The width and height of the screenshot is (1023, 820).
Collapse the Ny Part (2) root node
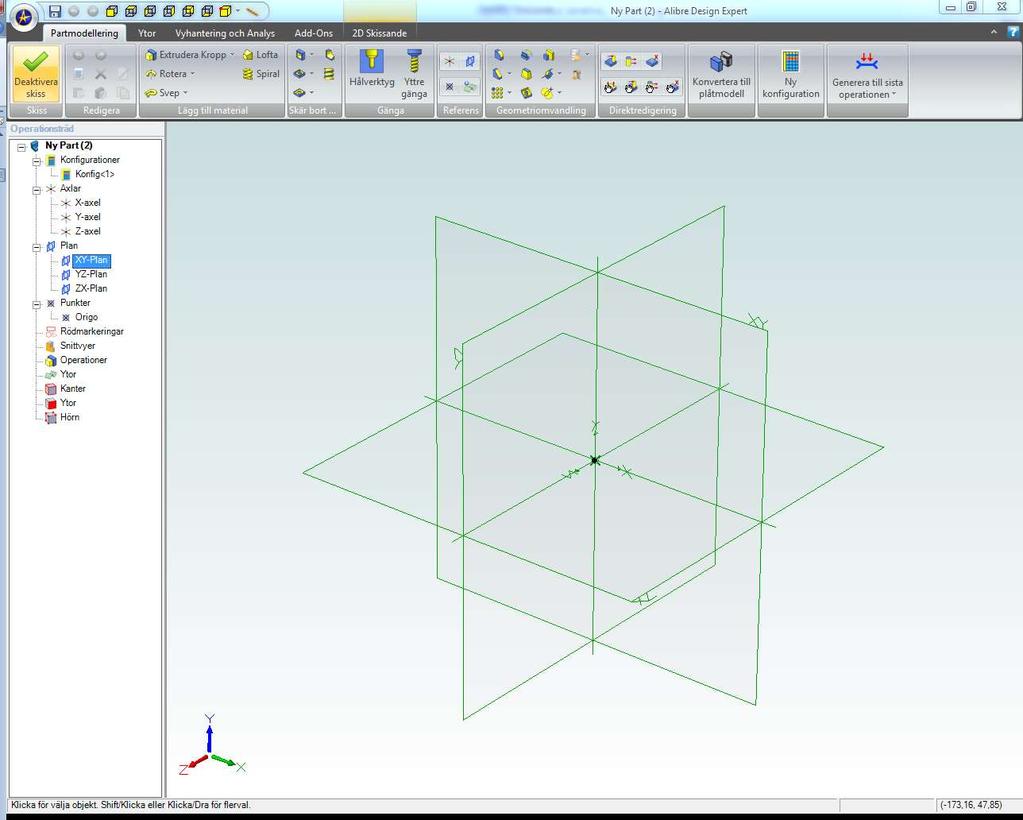point(22,147)
